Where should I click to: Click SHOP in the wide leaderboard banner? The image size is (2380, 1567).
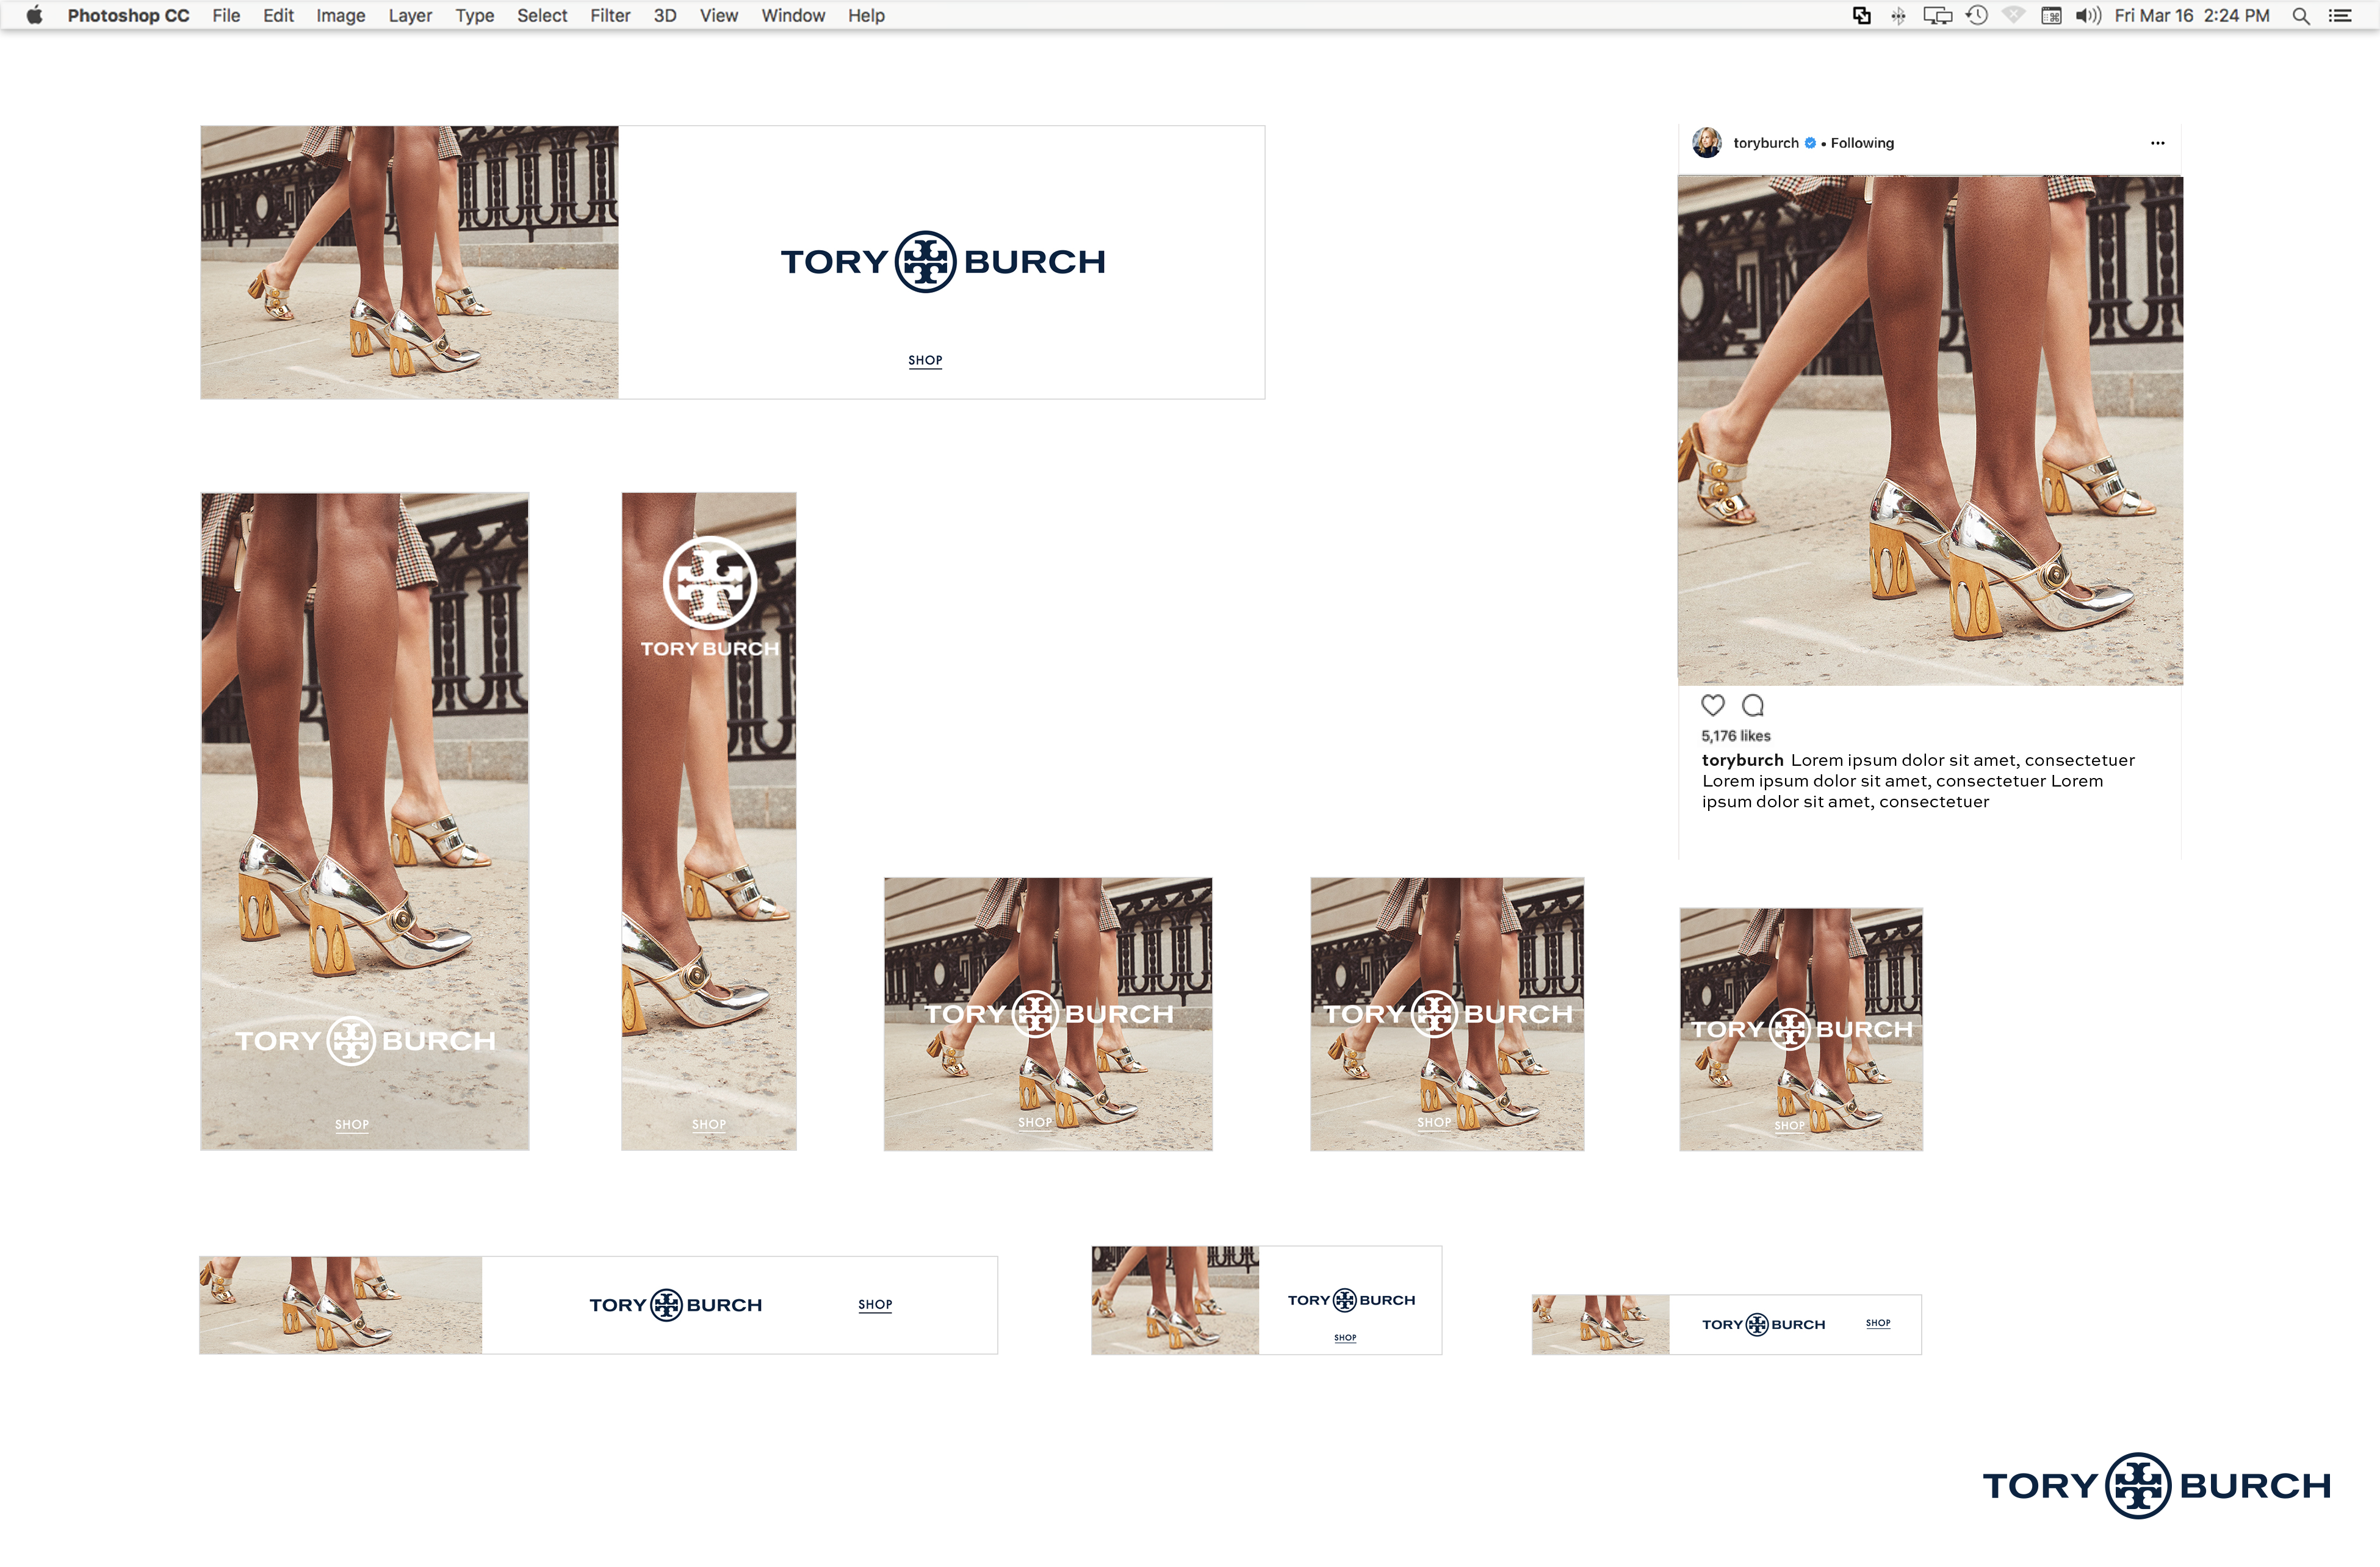point(875,1305)
